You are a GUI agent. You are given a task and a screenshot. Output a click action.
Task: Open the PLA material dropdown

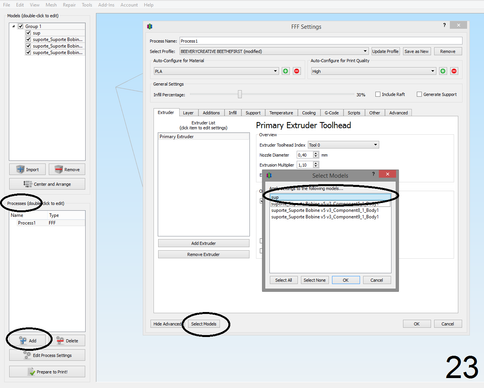pos(216,71)
